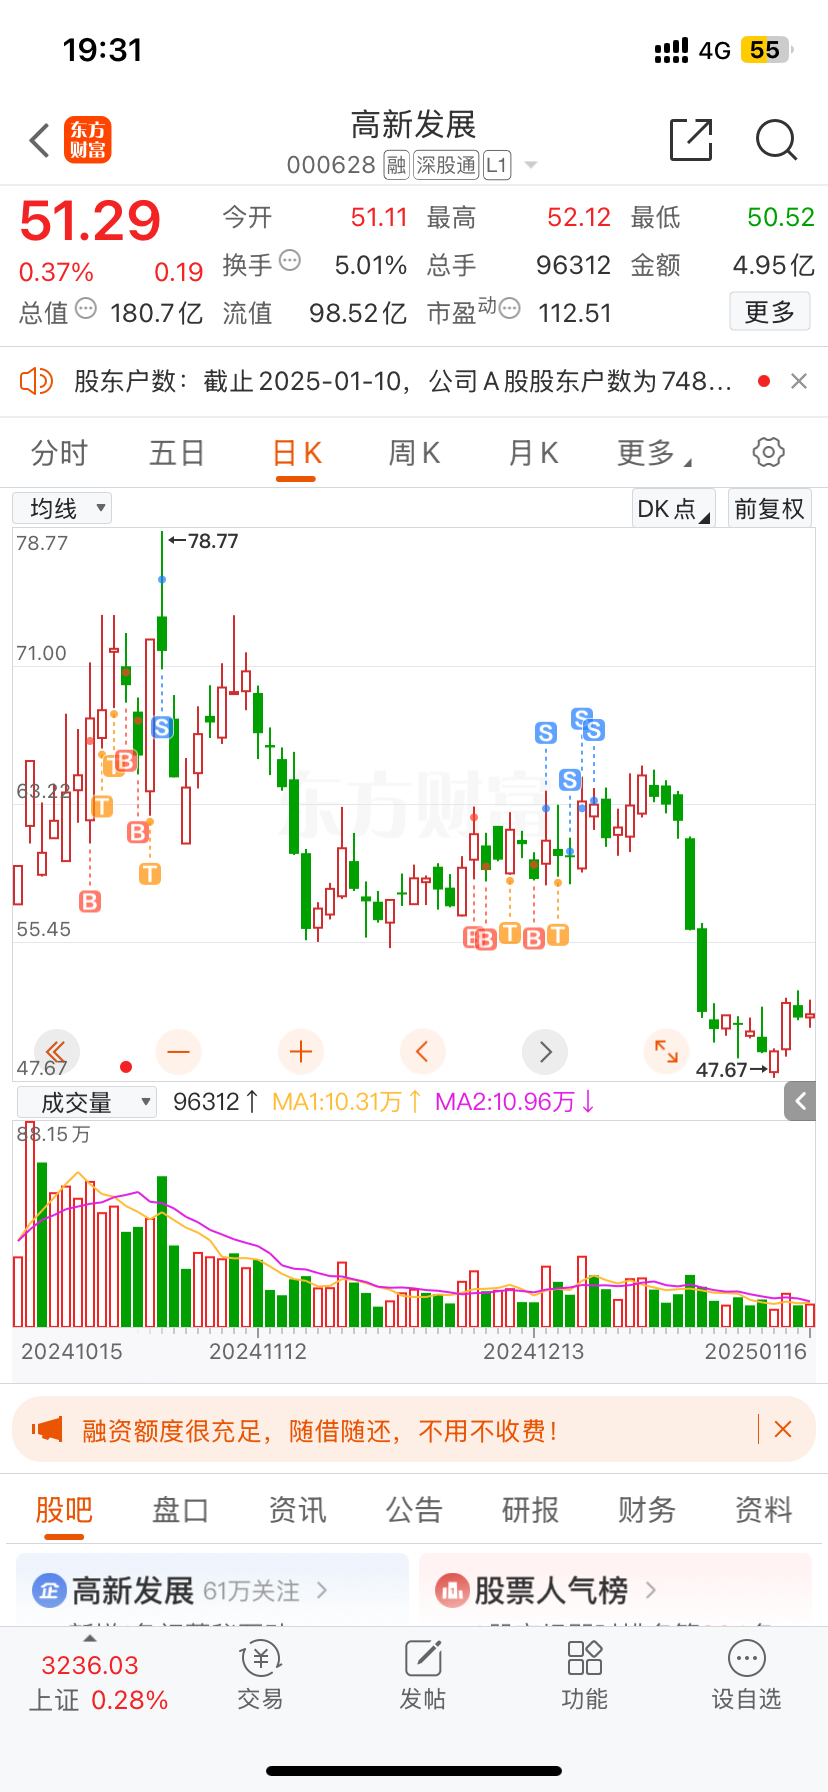Open the 股票人气榜 card
The width and height of the screenshot is (828, 1792).
click(x=615, y=1589)
